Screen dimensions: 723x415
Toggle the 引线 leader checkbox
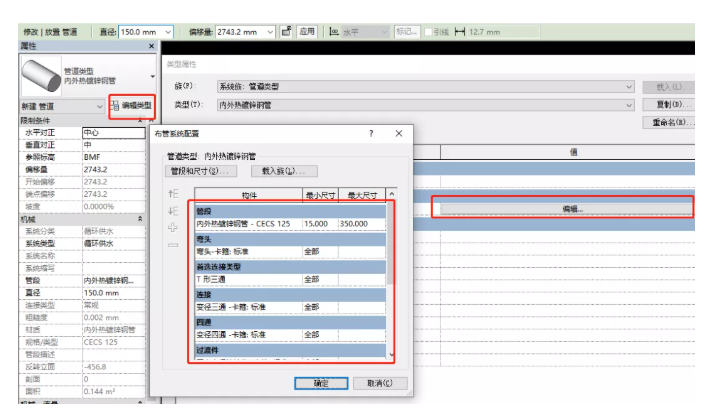428,32
